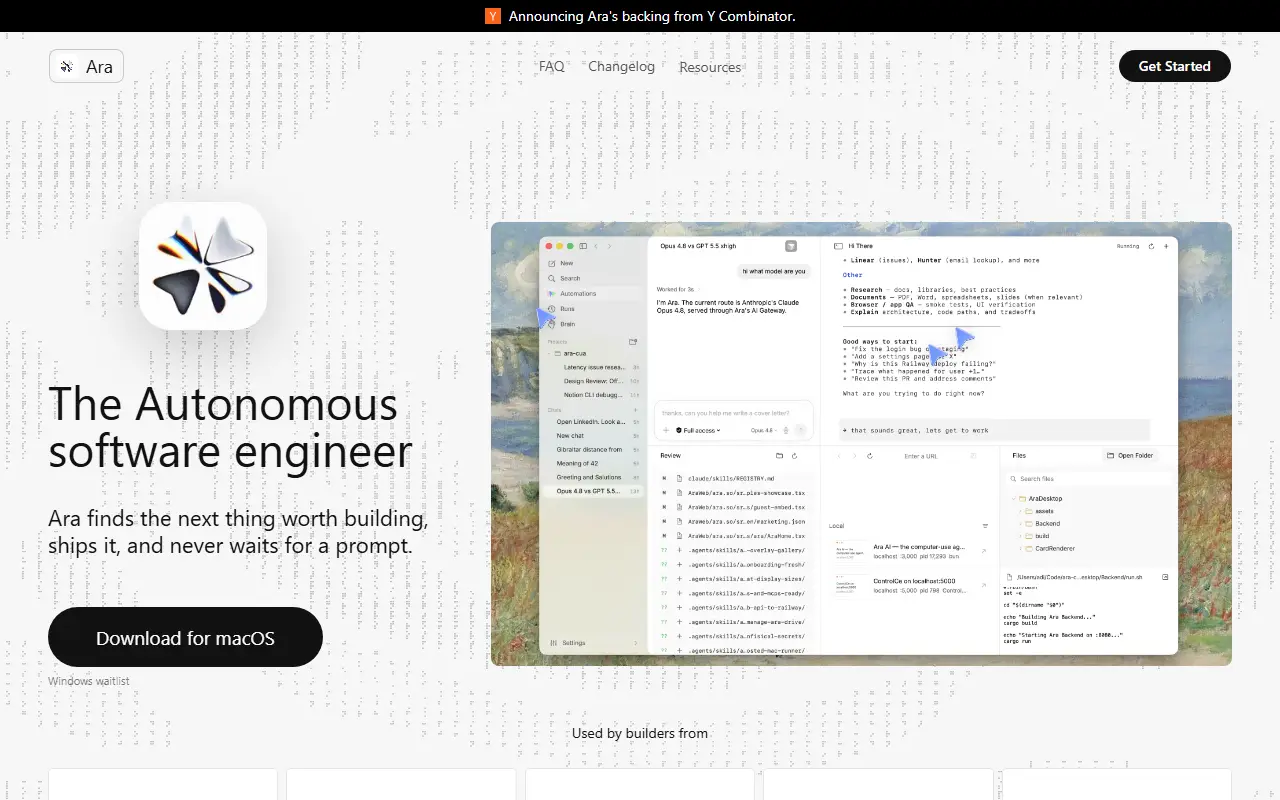The image size is (1280, 800).
Task: Add a new terminal with the plus icon
Action: 1166,246
